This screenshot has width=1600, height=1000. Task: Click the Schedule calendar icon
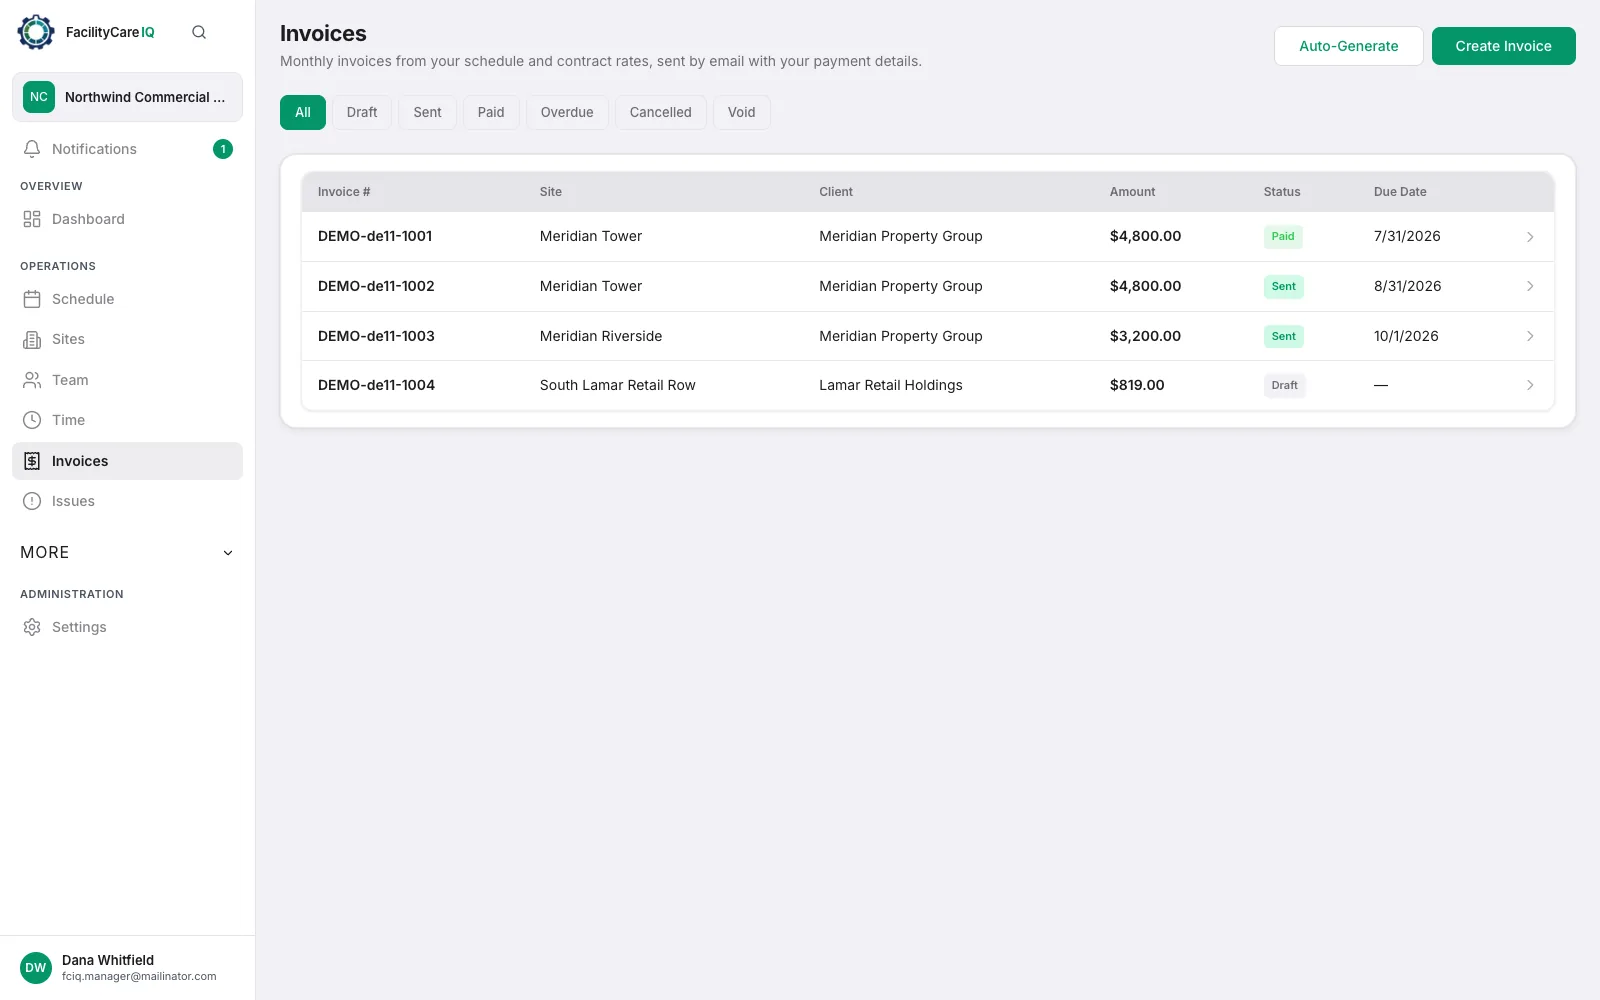coord(32,299)
